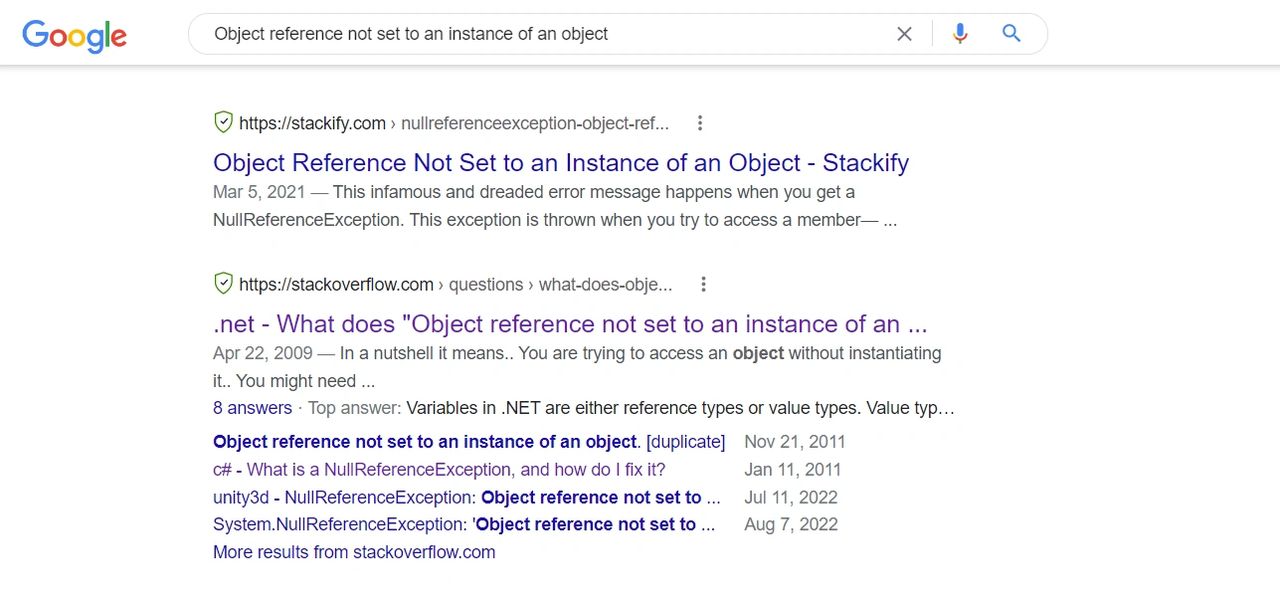Click the 'Nov 21, 2011' date

coord(795,442)
